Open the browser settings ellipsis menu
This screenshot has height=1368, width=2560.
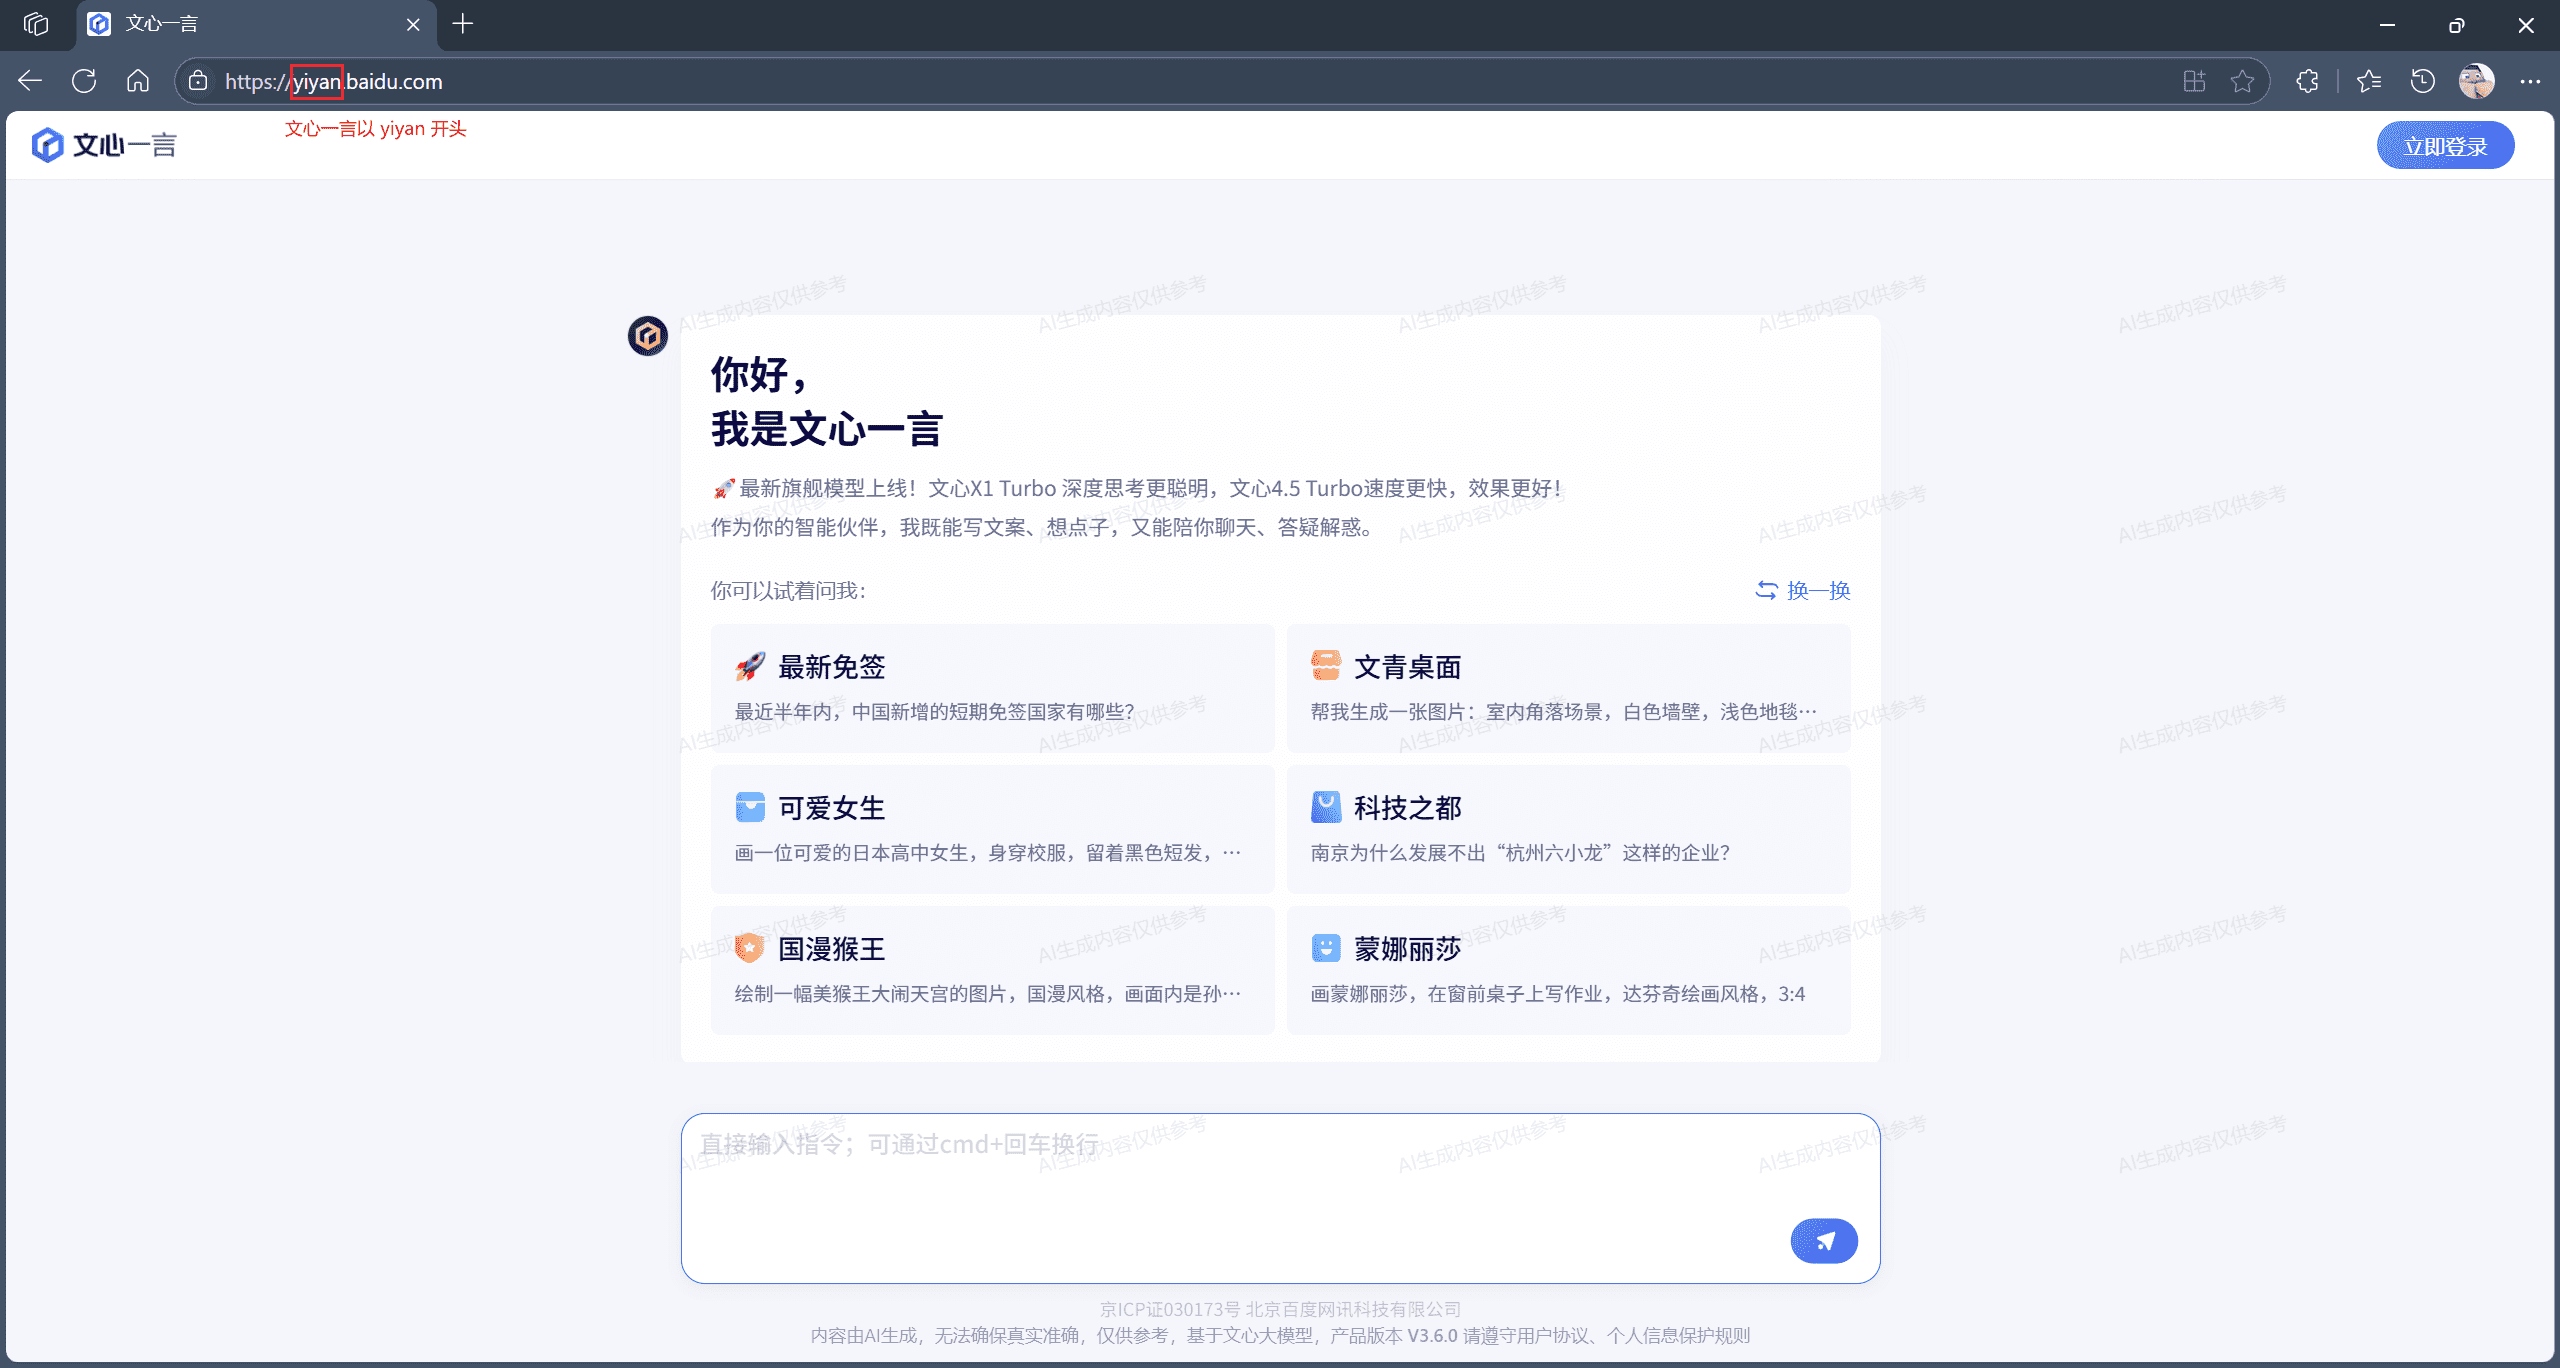(x=2530, y=81)
